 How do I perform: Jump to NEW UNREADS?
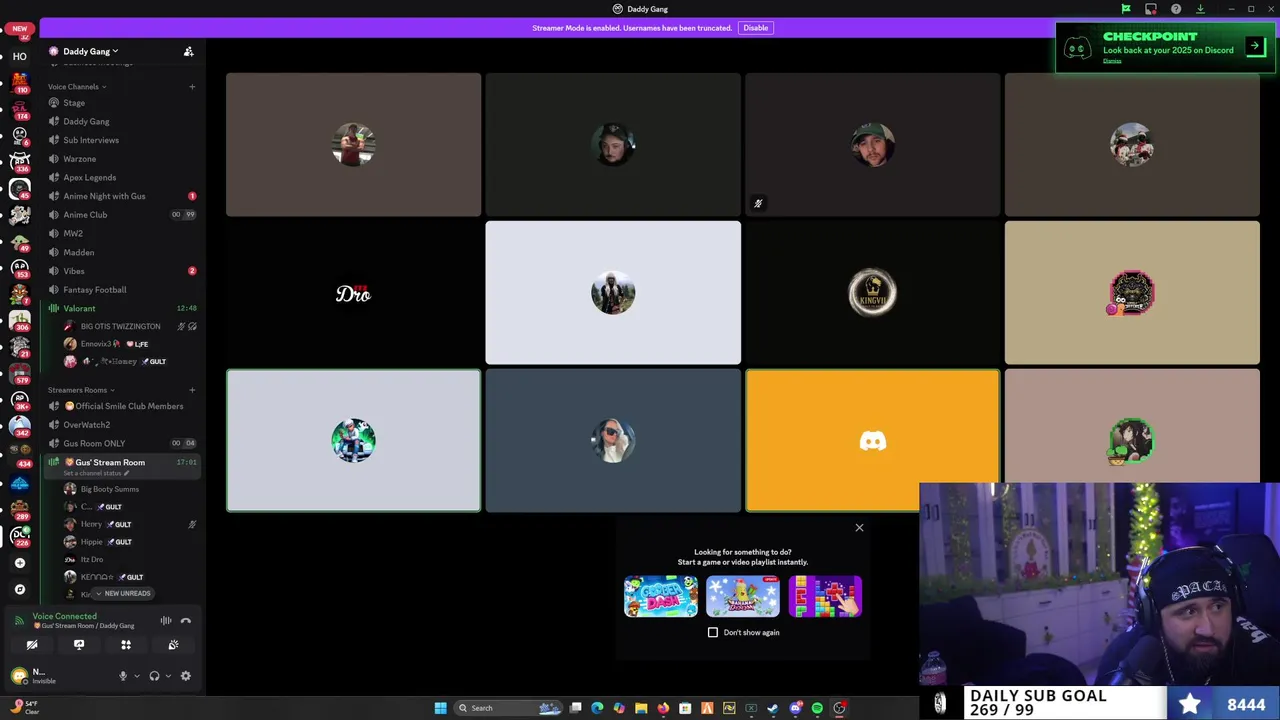123,593
